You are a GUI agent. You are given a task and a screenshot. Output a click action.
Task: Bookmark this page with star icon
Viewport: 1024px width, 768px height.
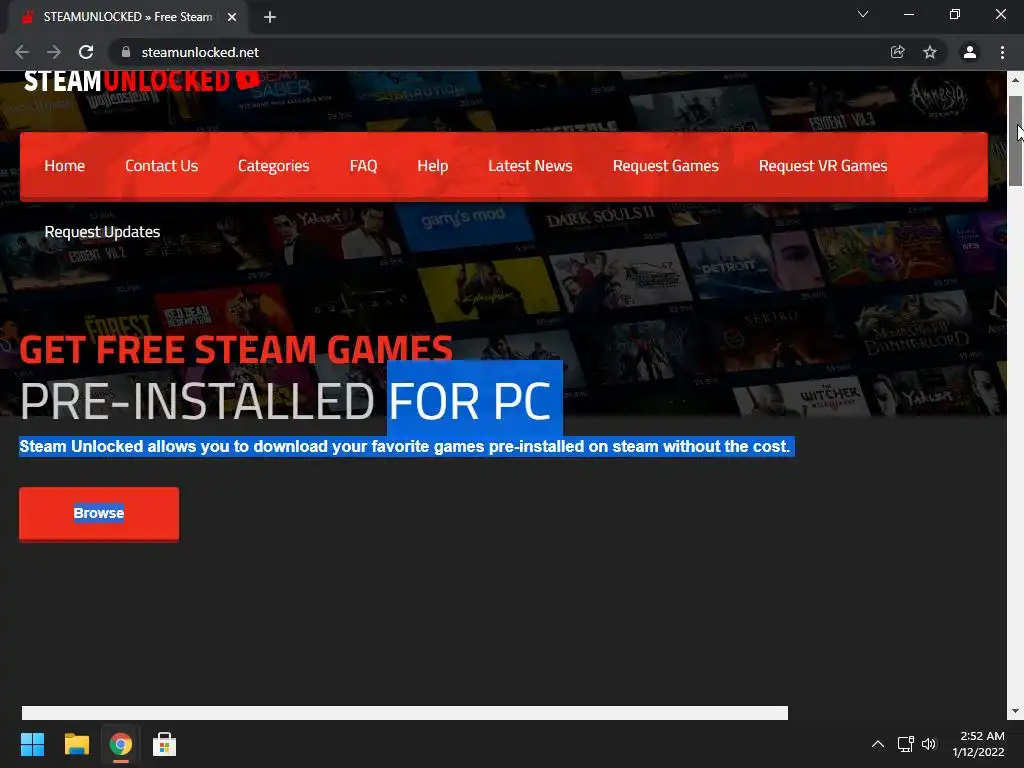point(930,52)
